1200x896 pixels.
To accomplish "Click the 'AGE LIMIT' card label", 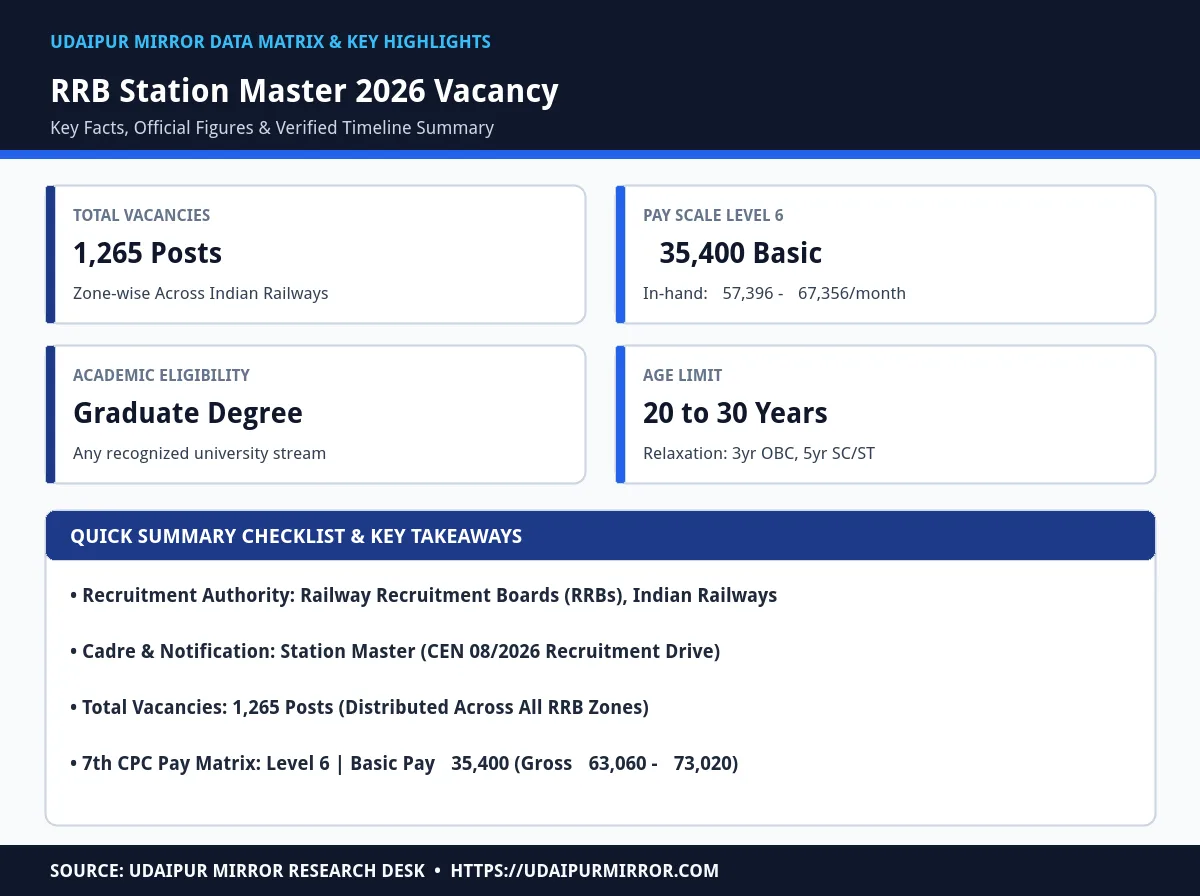I will (x=682, y=375).
